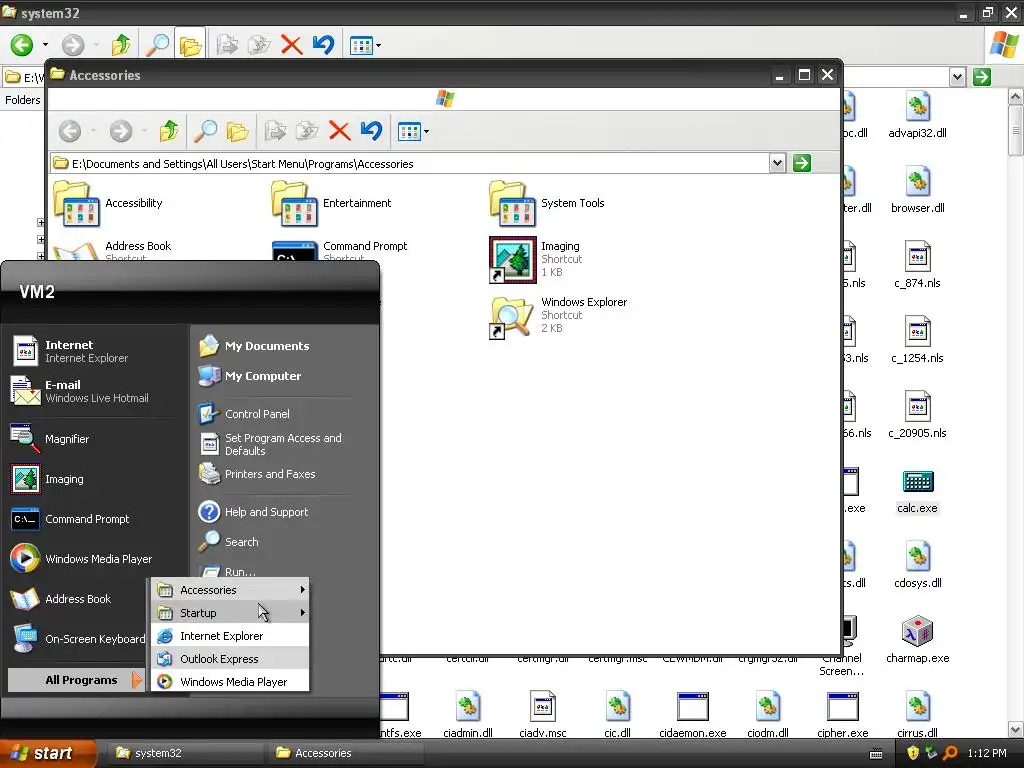
Task: Select cipher.exe in system32 window
Action: click(842, 714)
